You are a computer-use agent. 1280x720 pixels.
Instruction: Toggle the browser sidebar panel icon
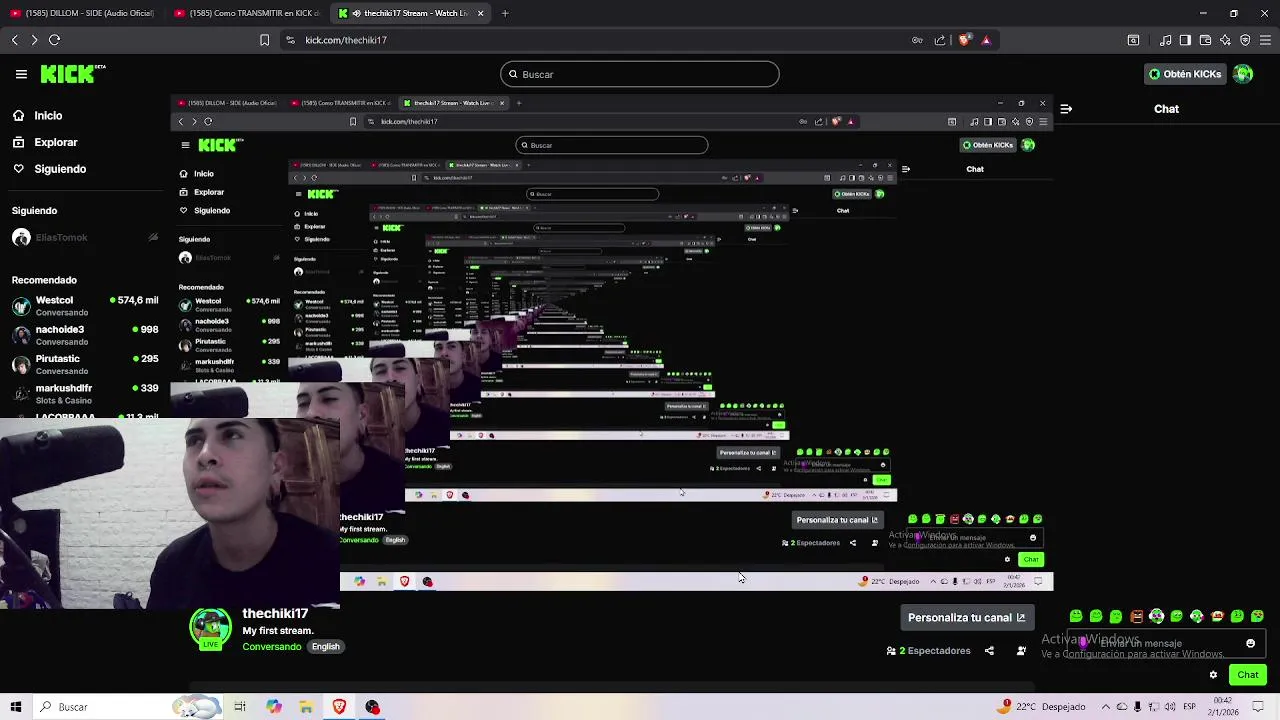[x=1185, y=40]
